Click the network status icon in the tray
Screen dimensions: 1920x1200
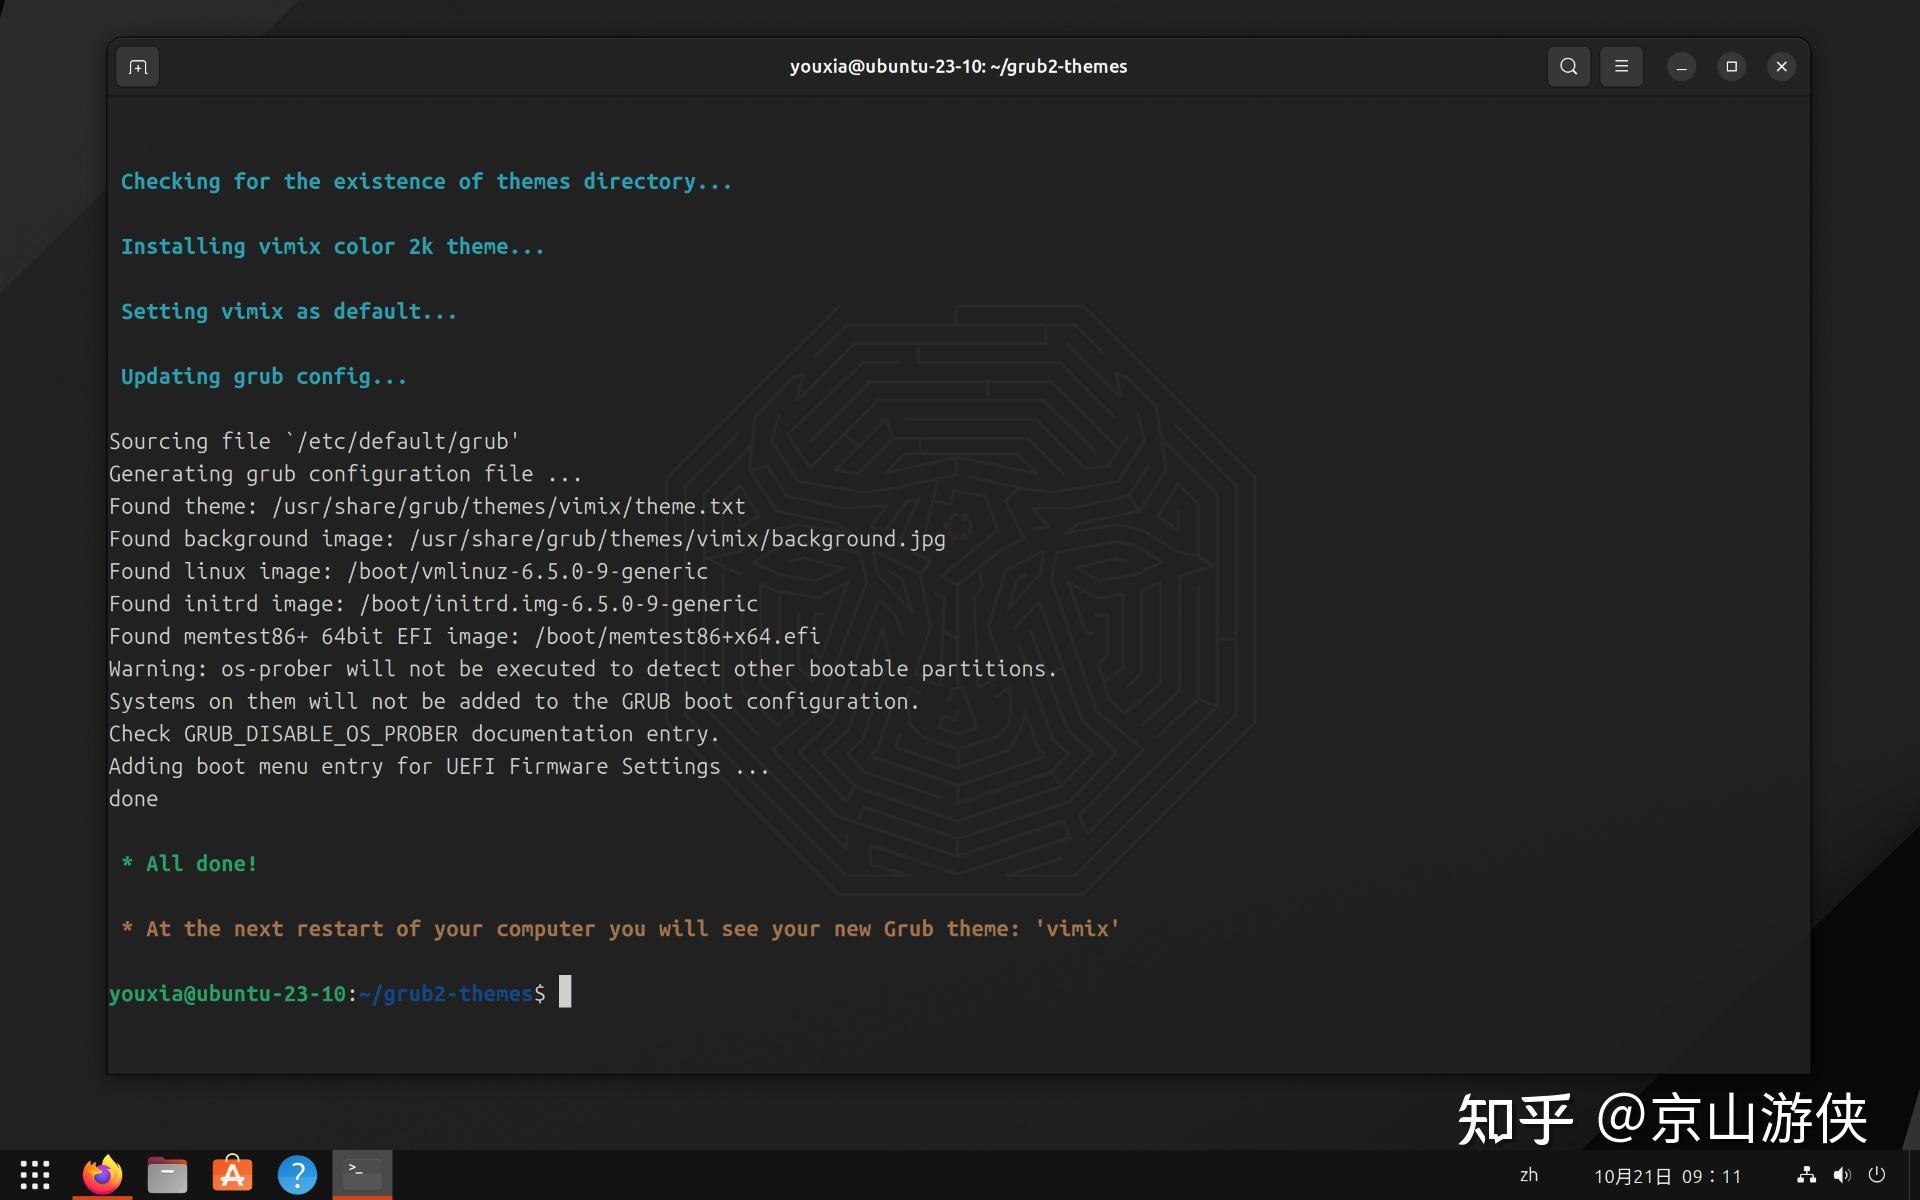(1808, 1174)
